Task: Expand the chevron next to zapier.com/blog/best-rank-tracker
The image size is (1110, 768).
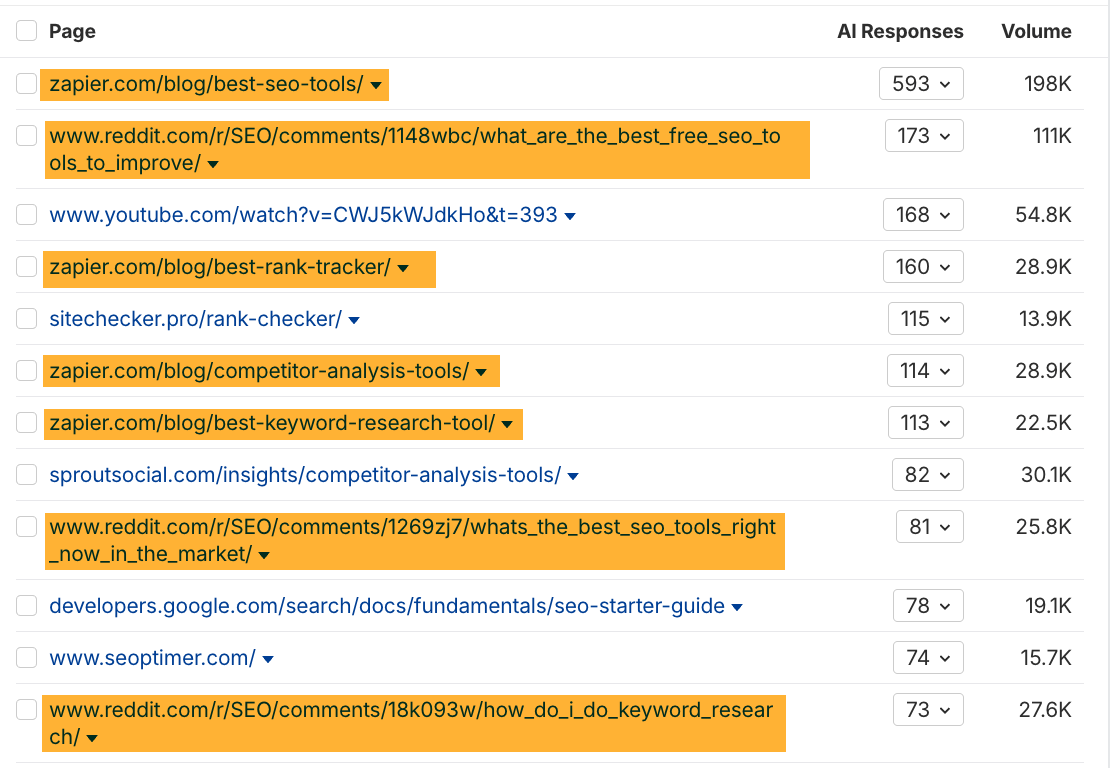Action: pyautogui.click(x=402, y=266)
